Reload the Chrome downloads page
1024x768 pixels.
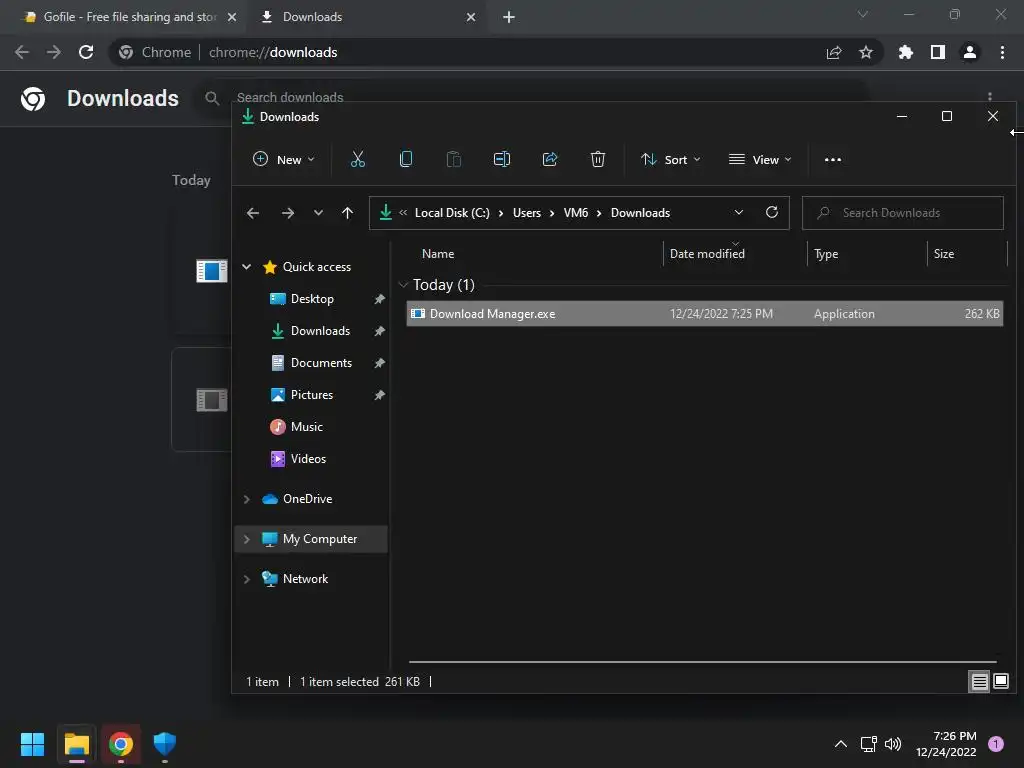pos(86,52)
